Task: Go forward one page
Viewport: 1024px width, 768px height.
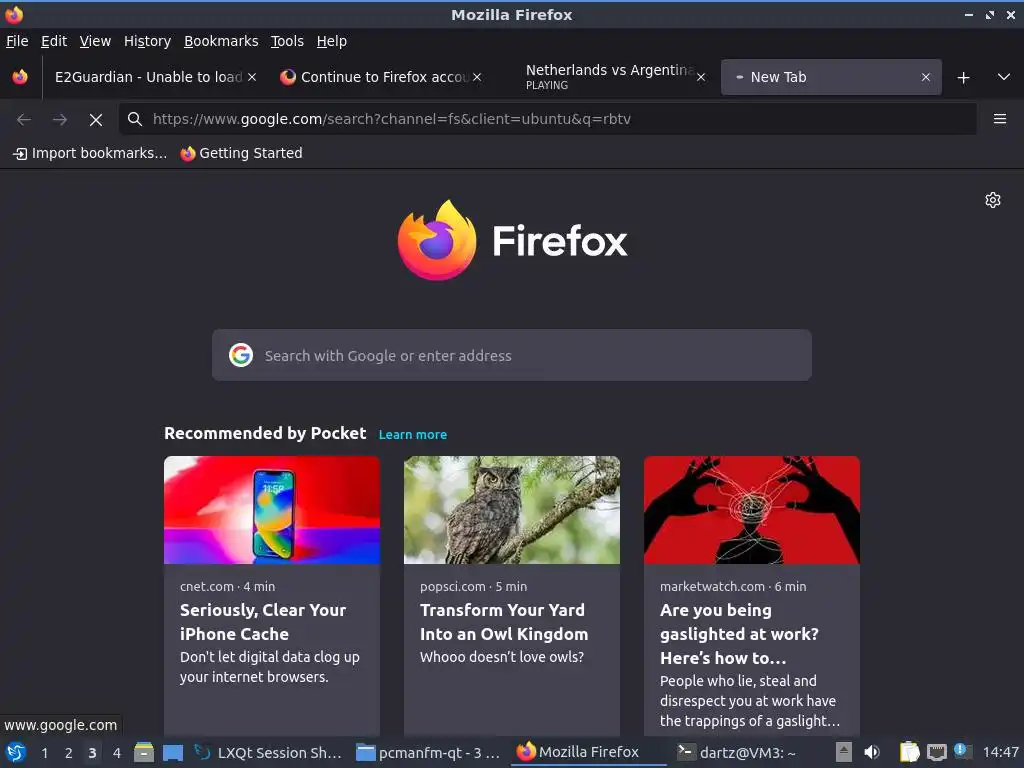Action: point(60,120)
